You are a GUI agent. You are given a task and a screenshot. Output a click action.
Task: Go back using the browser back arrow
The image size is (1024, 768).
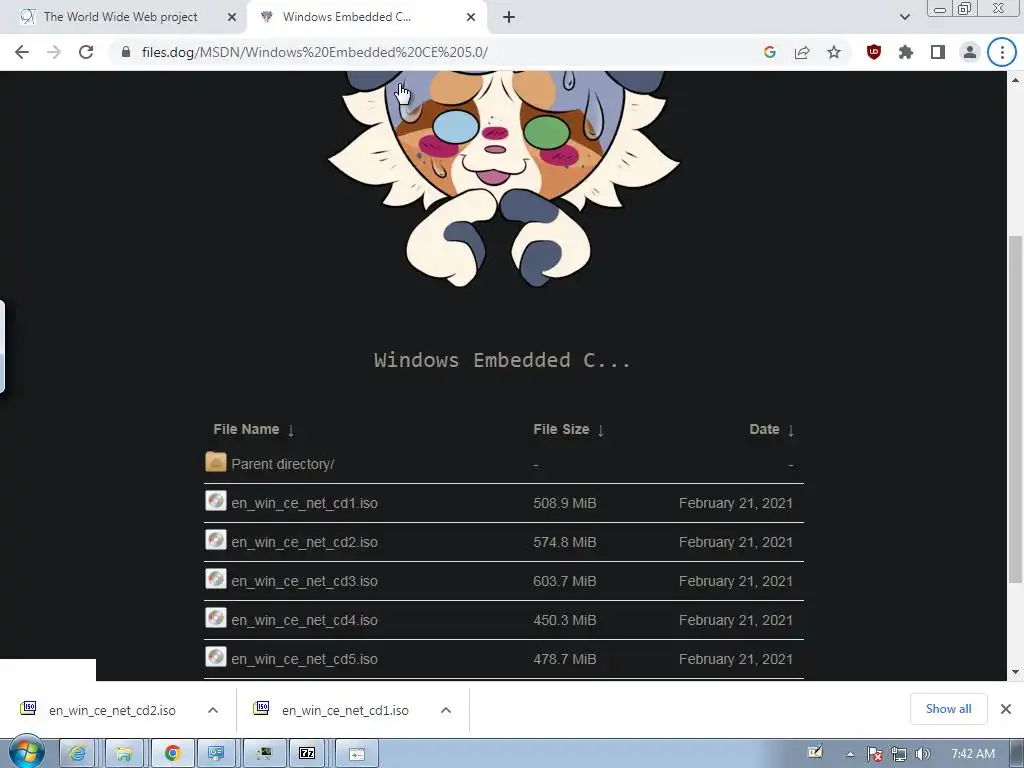point(22,52)
